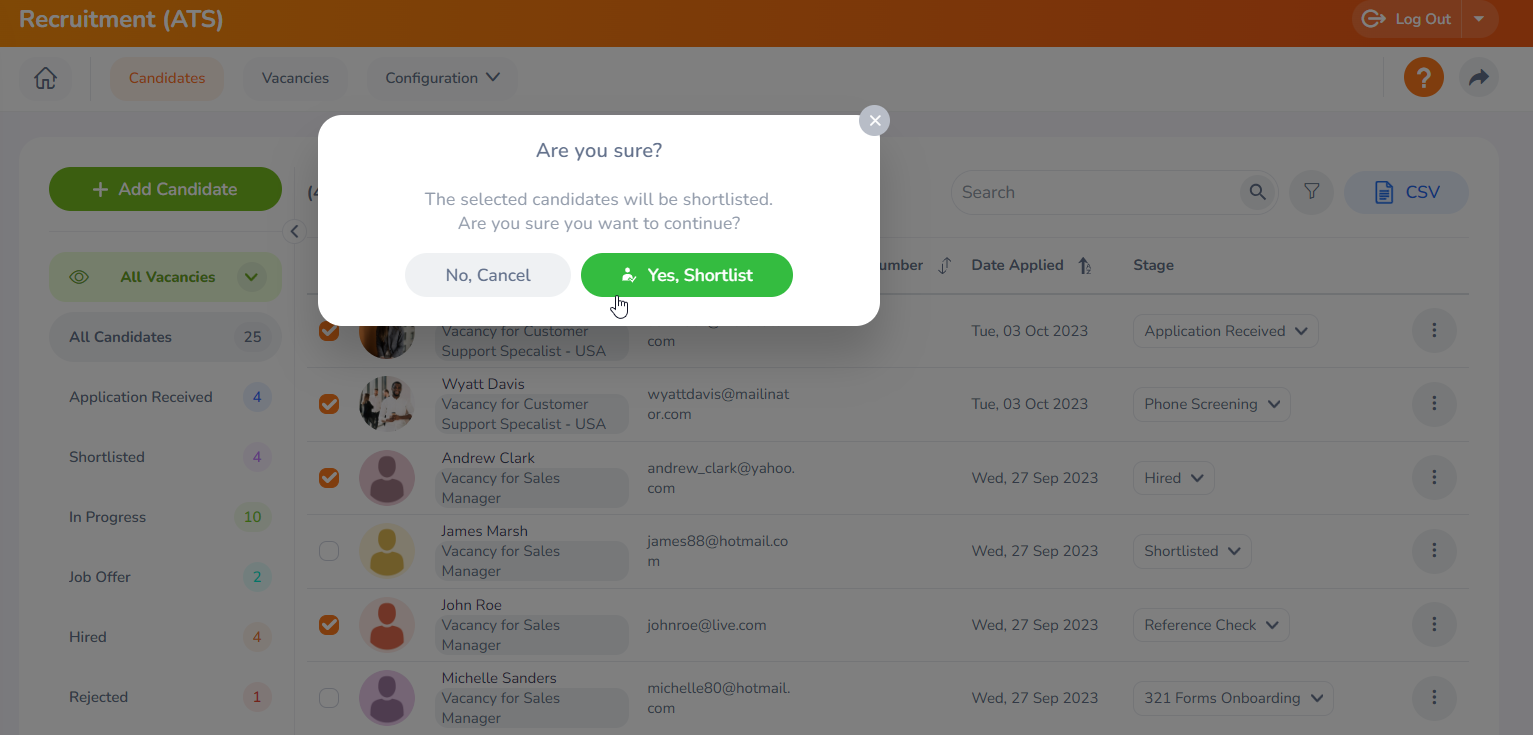This screenshot has width=1533, height=735.
Task: Open the orange help question mark
Action: [x=1423, y=78]
